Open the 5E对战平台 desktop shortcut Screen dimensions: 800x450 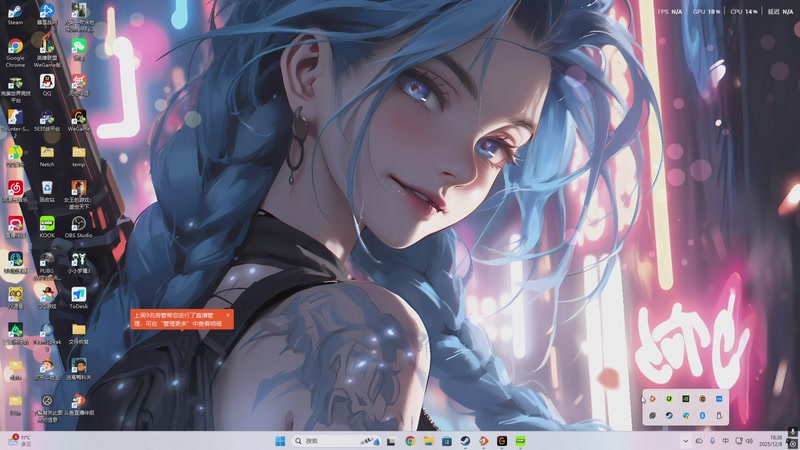click(47, 120)
